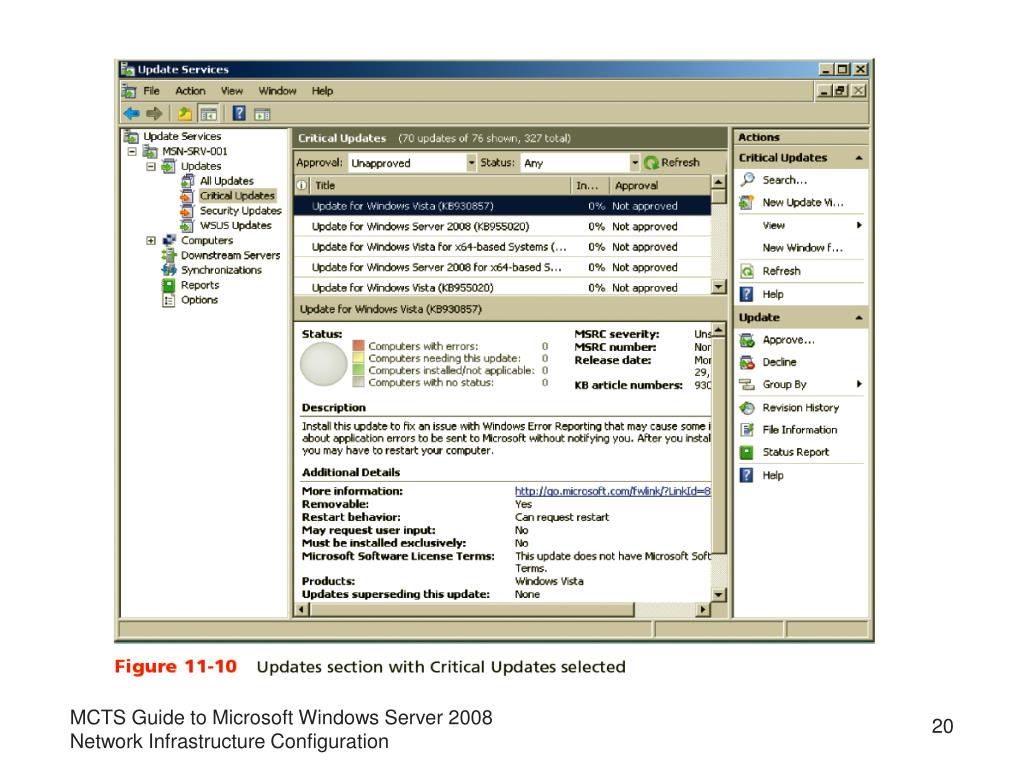This screenshot has width=1024, height=768.
Task: Sort by the Approval column header
Action: tap(659, 185)
